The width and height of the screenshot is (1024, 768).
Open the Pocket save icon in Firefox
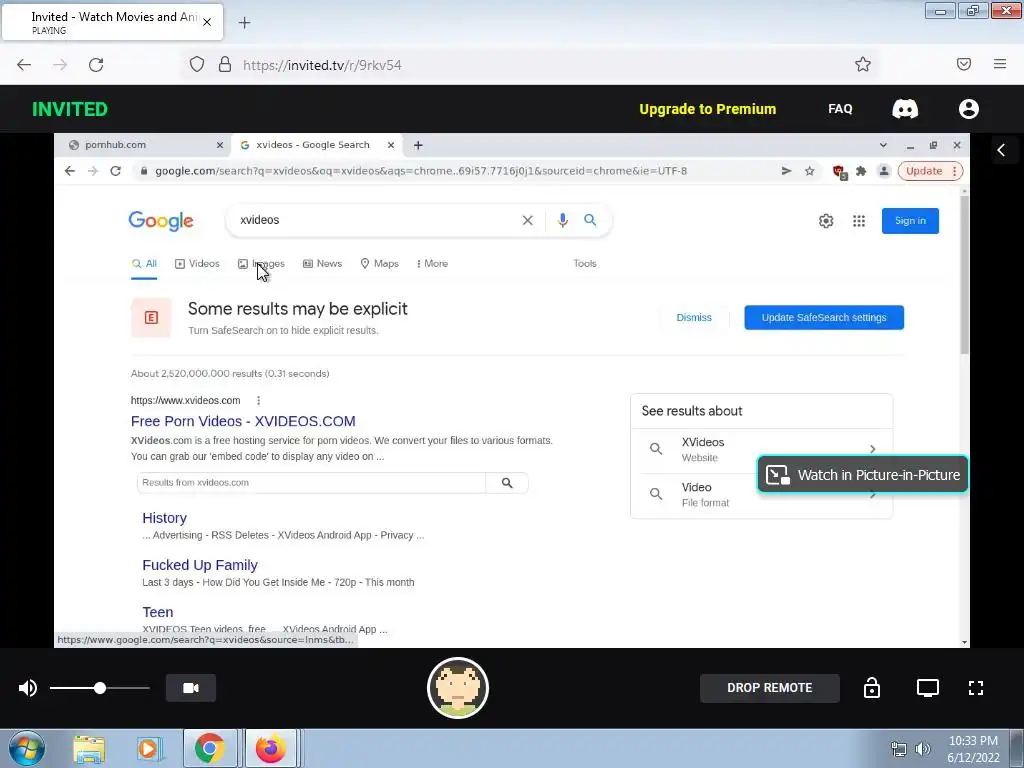[964, 64]
